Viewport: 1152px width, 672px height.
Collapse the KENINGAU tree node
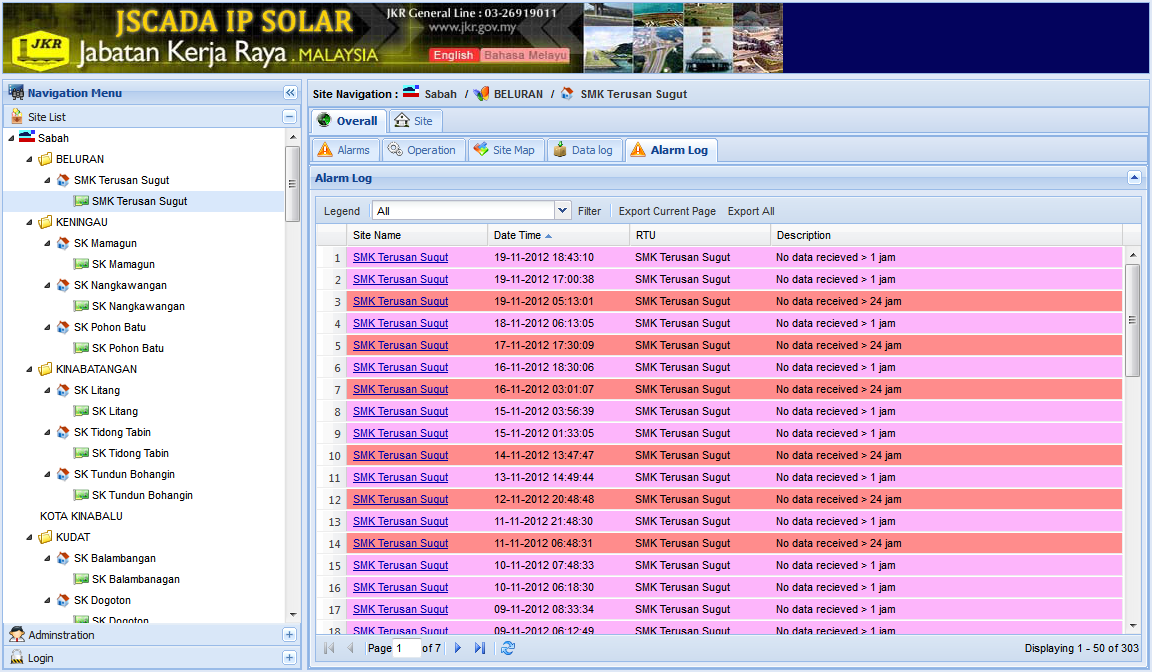30,222
